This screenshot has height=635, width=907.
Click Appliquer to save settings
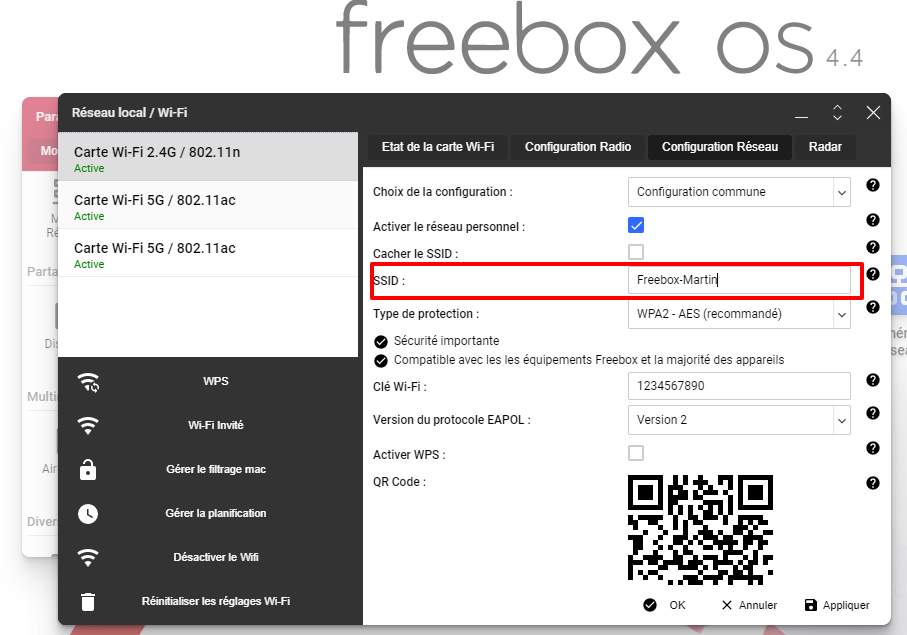point(837,605)
